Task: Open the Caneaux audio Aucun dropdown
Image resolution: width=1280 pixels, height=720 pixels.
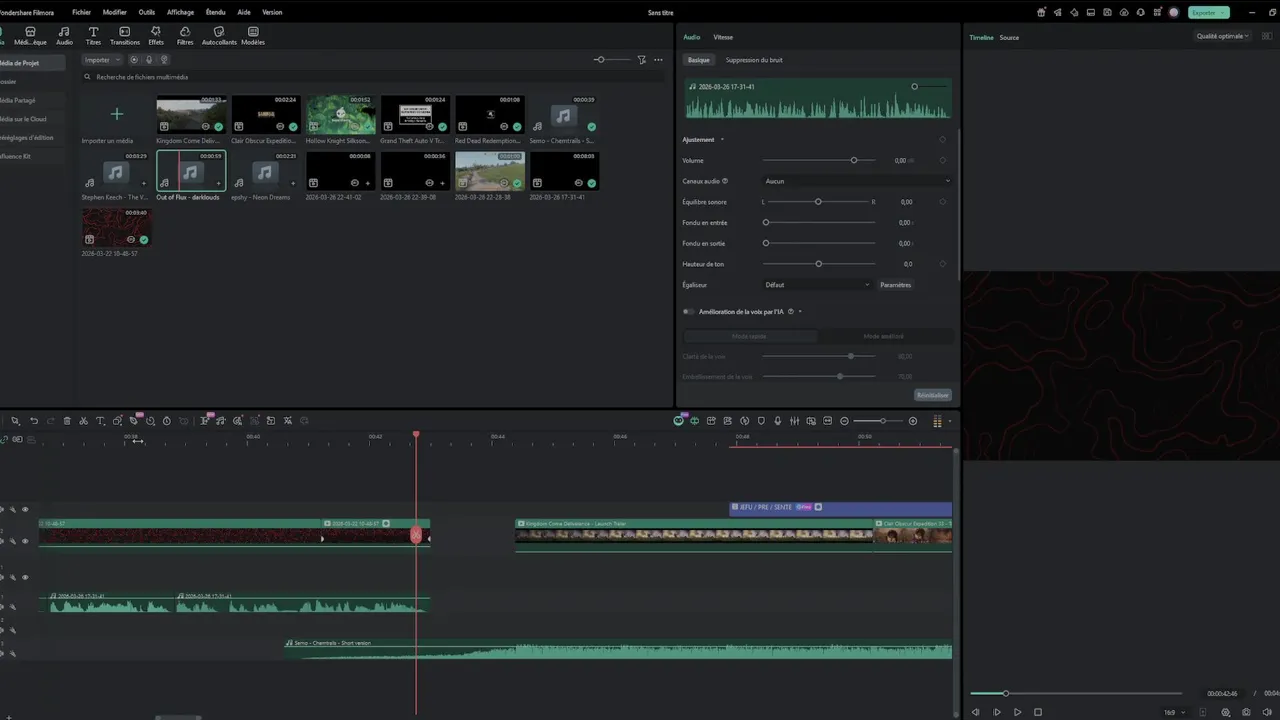Action: [x=857, y=181]
